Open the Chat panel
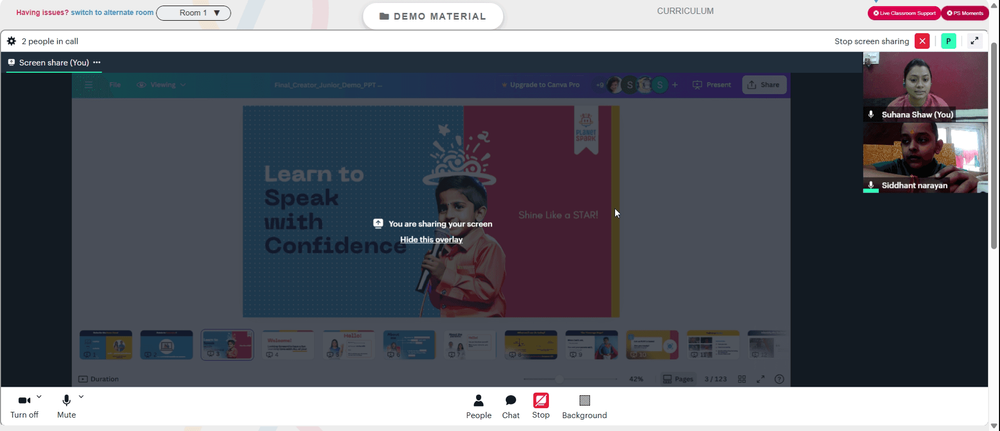 (511, 407)
